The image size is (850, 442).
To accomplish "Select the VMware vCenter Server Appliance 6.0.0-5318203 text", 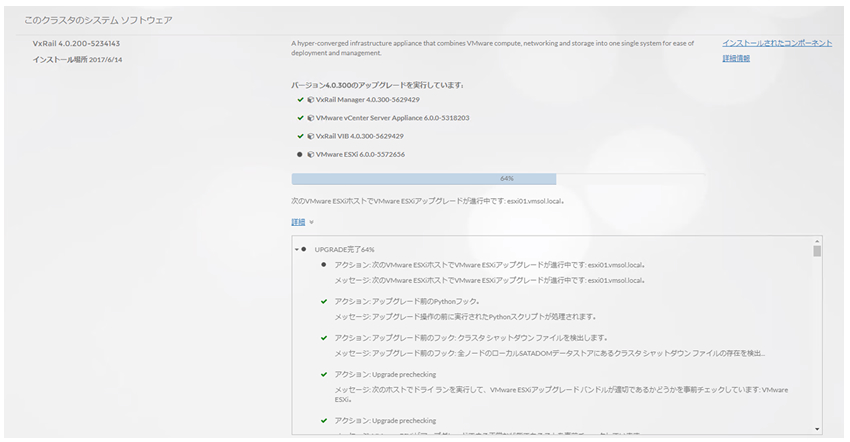I will [393, 118].
